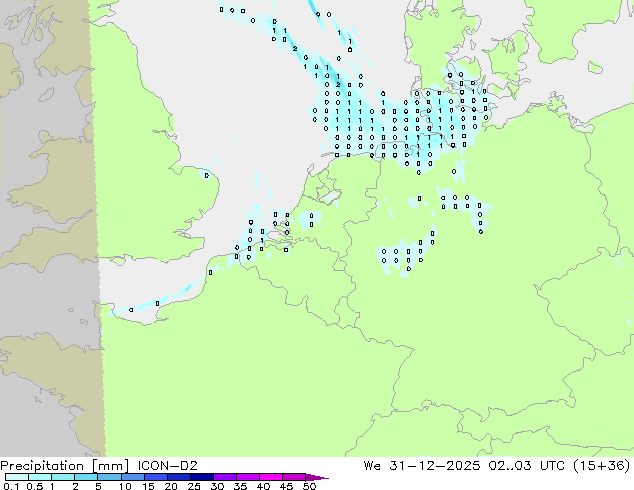Viewport: 634px width, 490px height.
Task: Click the 25–30 mm navy legend swatch
Action: pos(201,477)
